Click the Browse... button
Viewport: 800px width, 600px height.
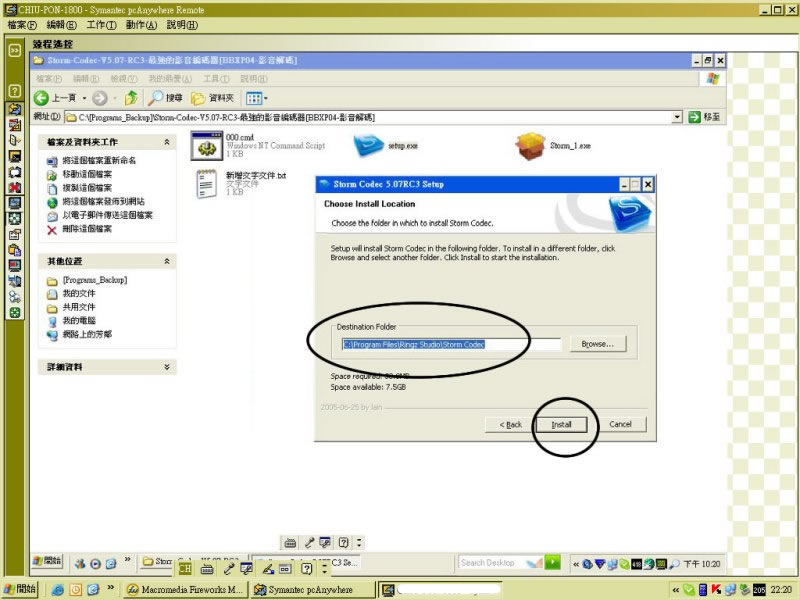point(597,344)
